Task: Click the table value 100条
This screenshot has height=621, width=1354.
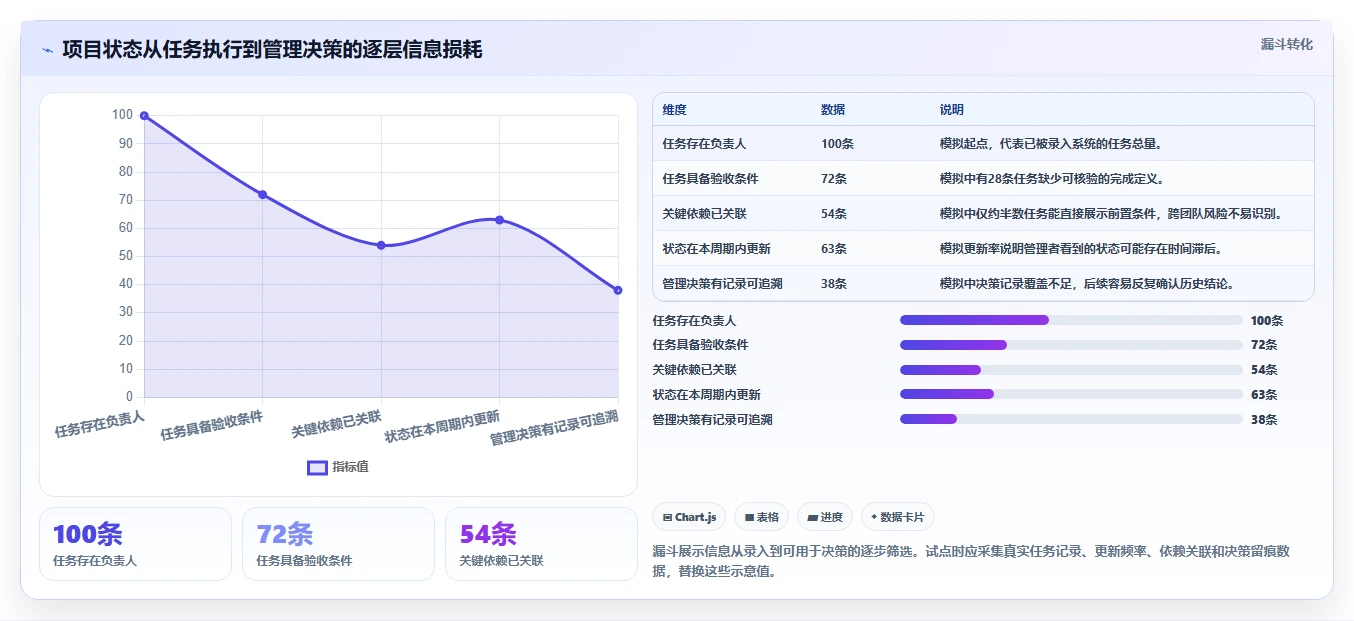Action: pyautogui.click(x=837, y=144)
